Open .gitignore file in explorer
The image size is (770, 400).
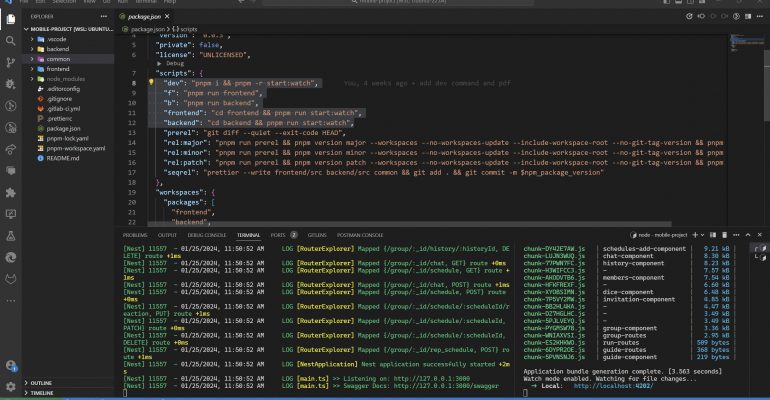[x=59, y=99]
